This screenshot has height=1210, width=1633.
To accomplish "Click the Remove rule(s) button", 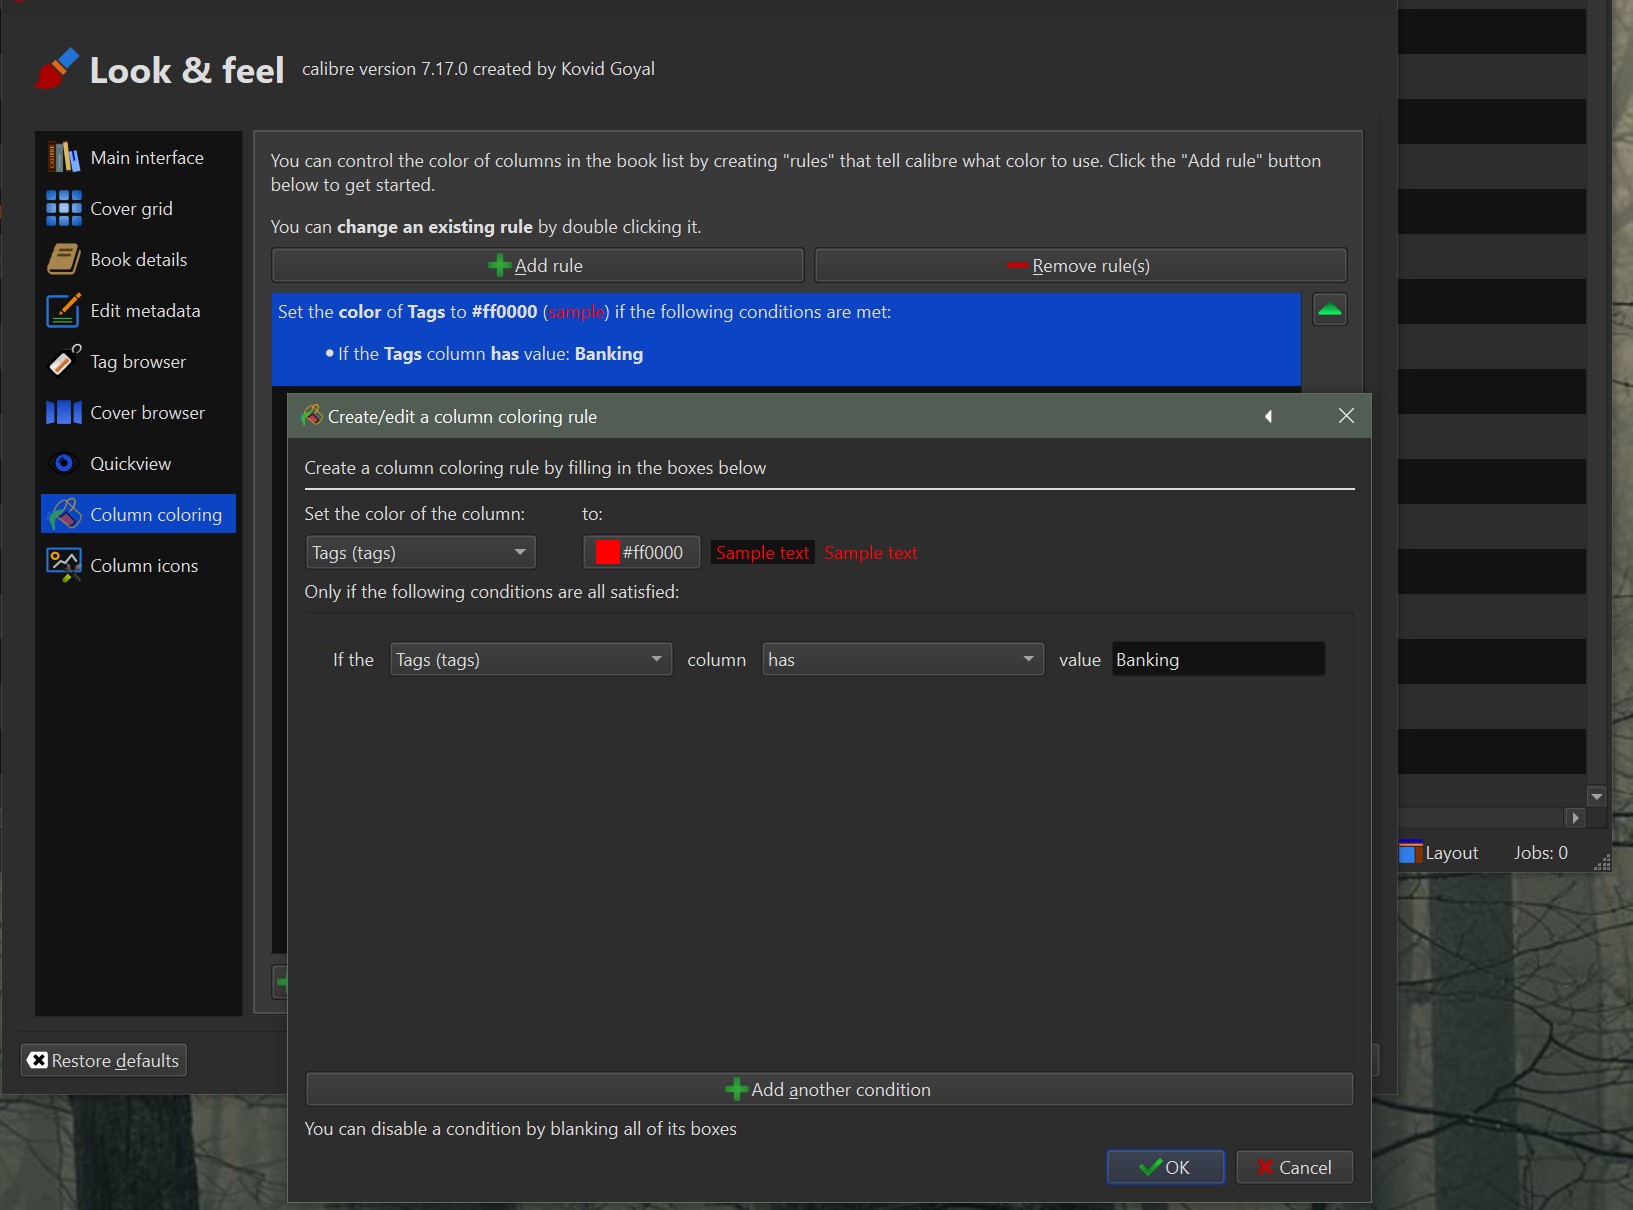I will [1080, 266].
